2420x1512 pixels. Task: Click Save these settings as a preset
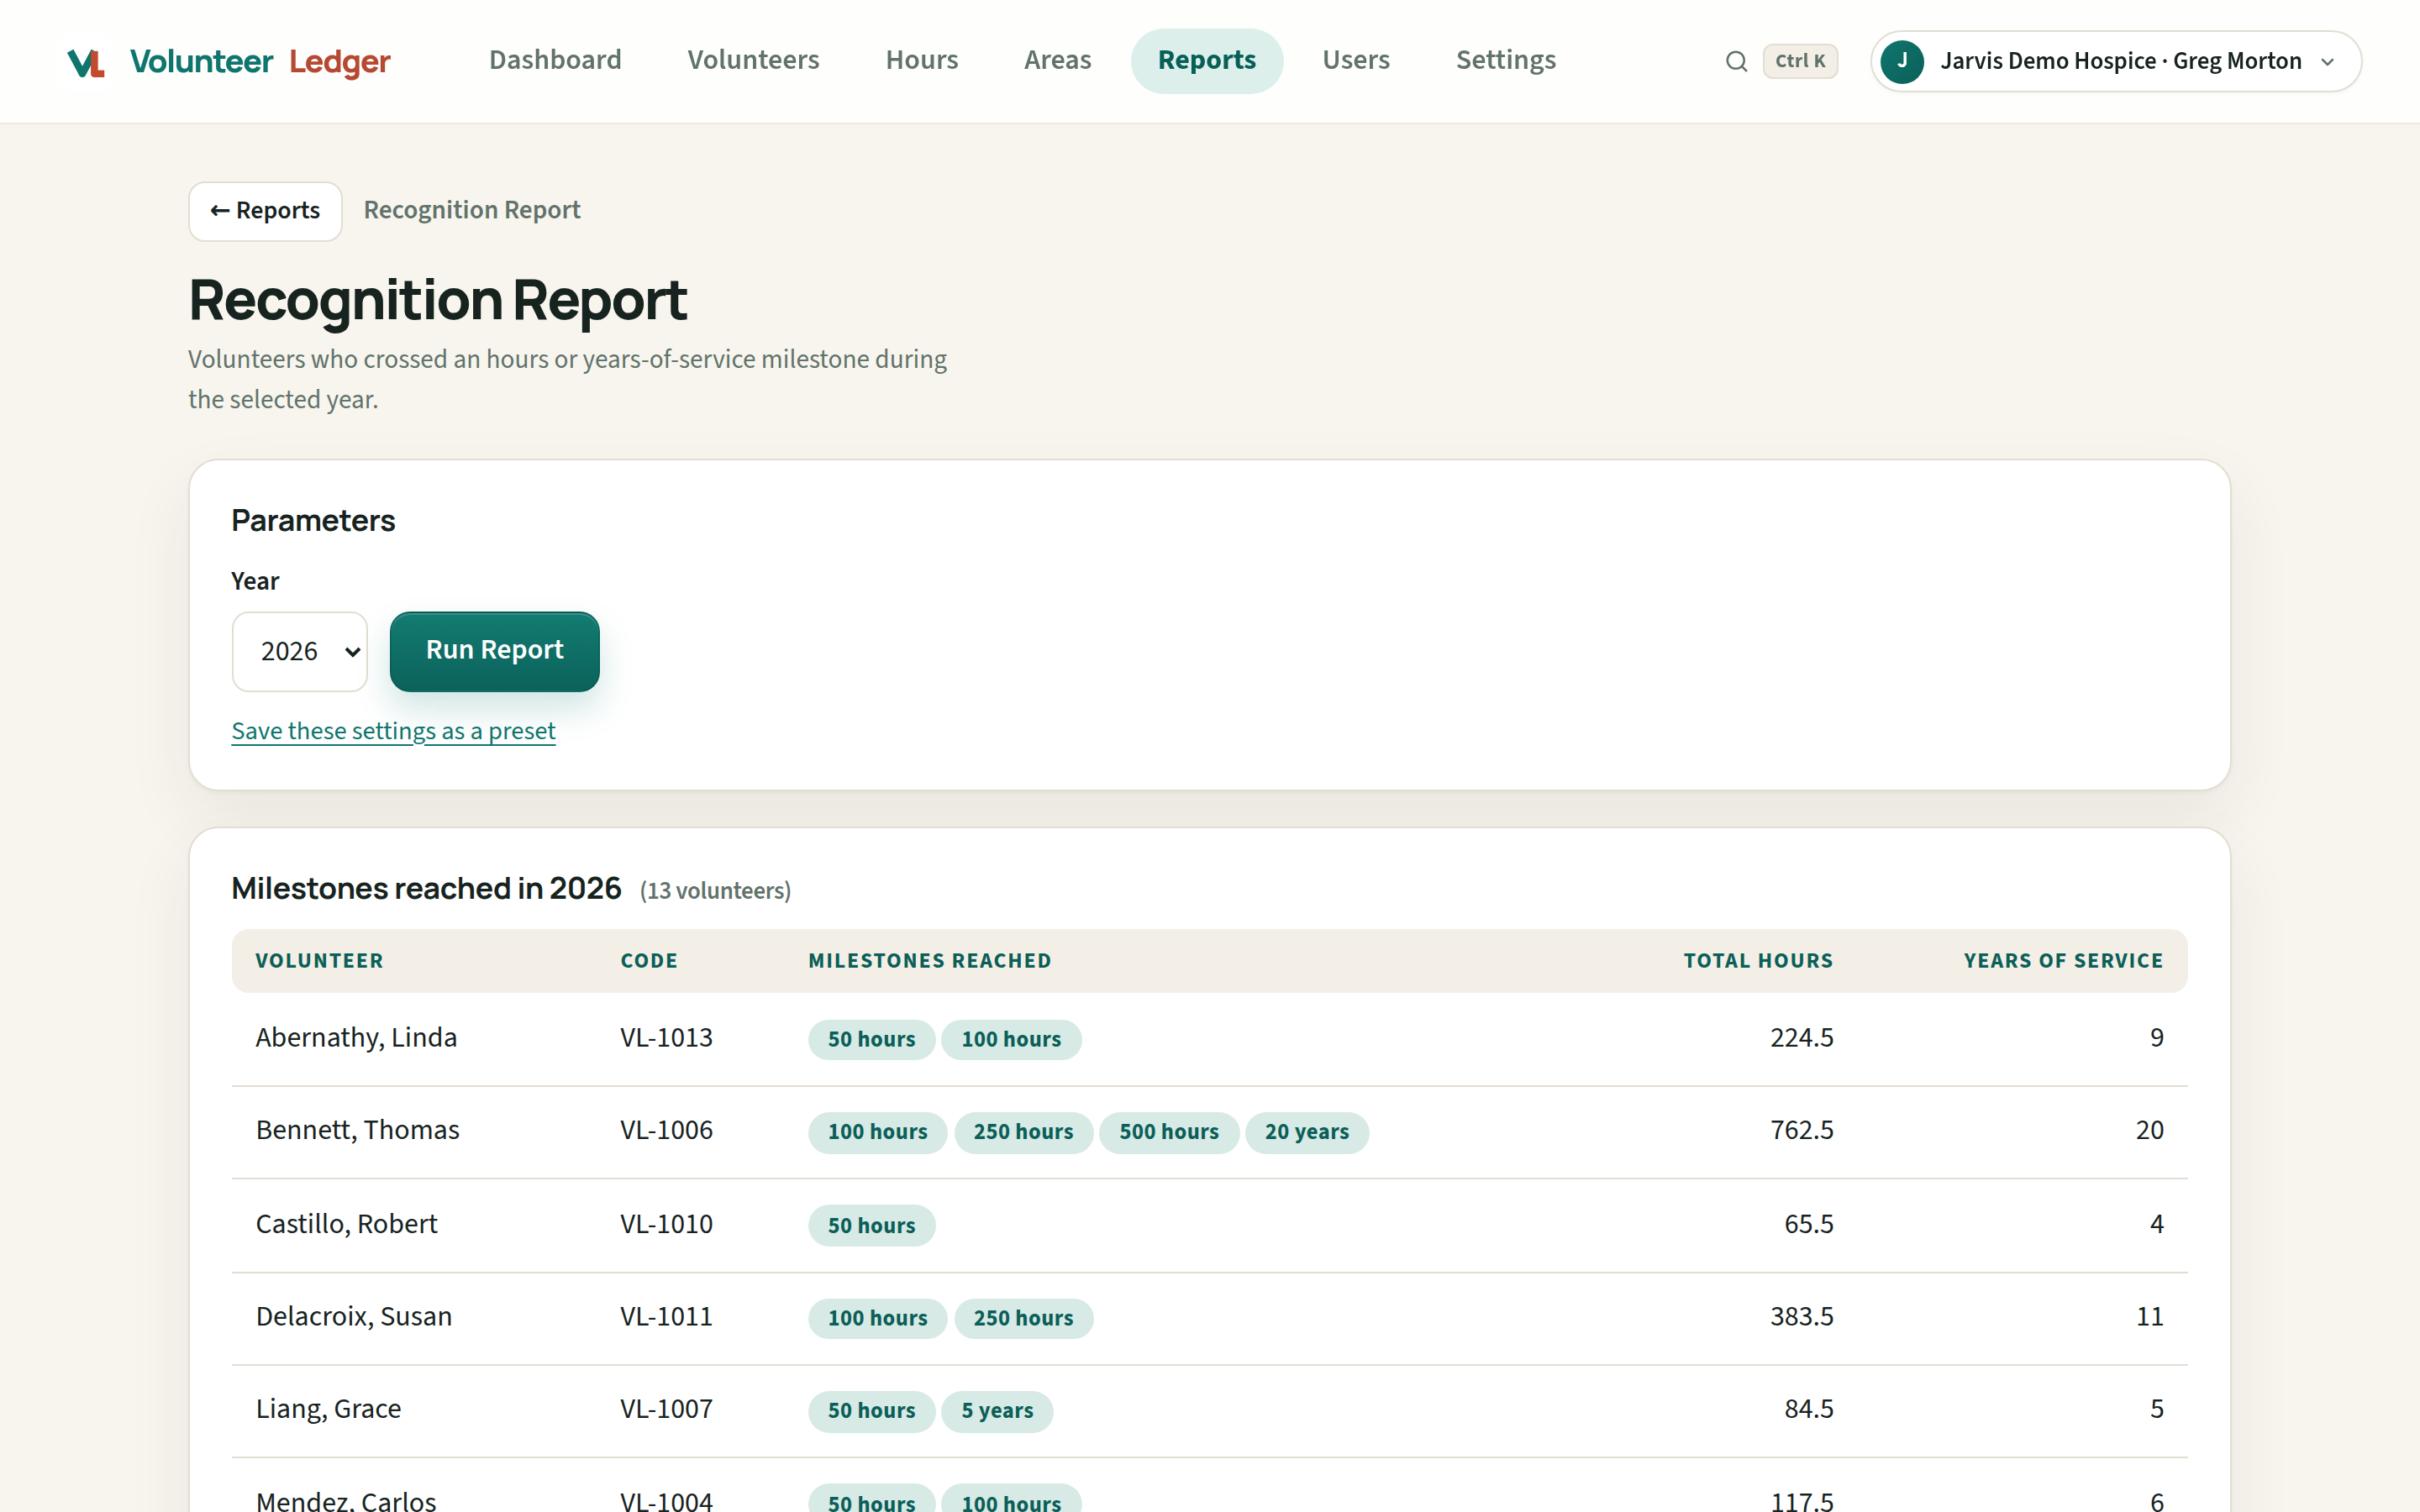point(393,731)
